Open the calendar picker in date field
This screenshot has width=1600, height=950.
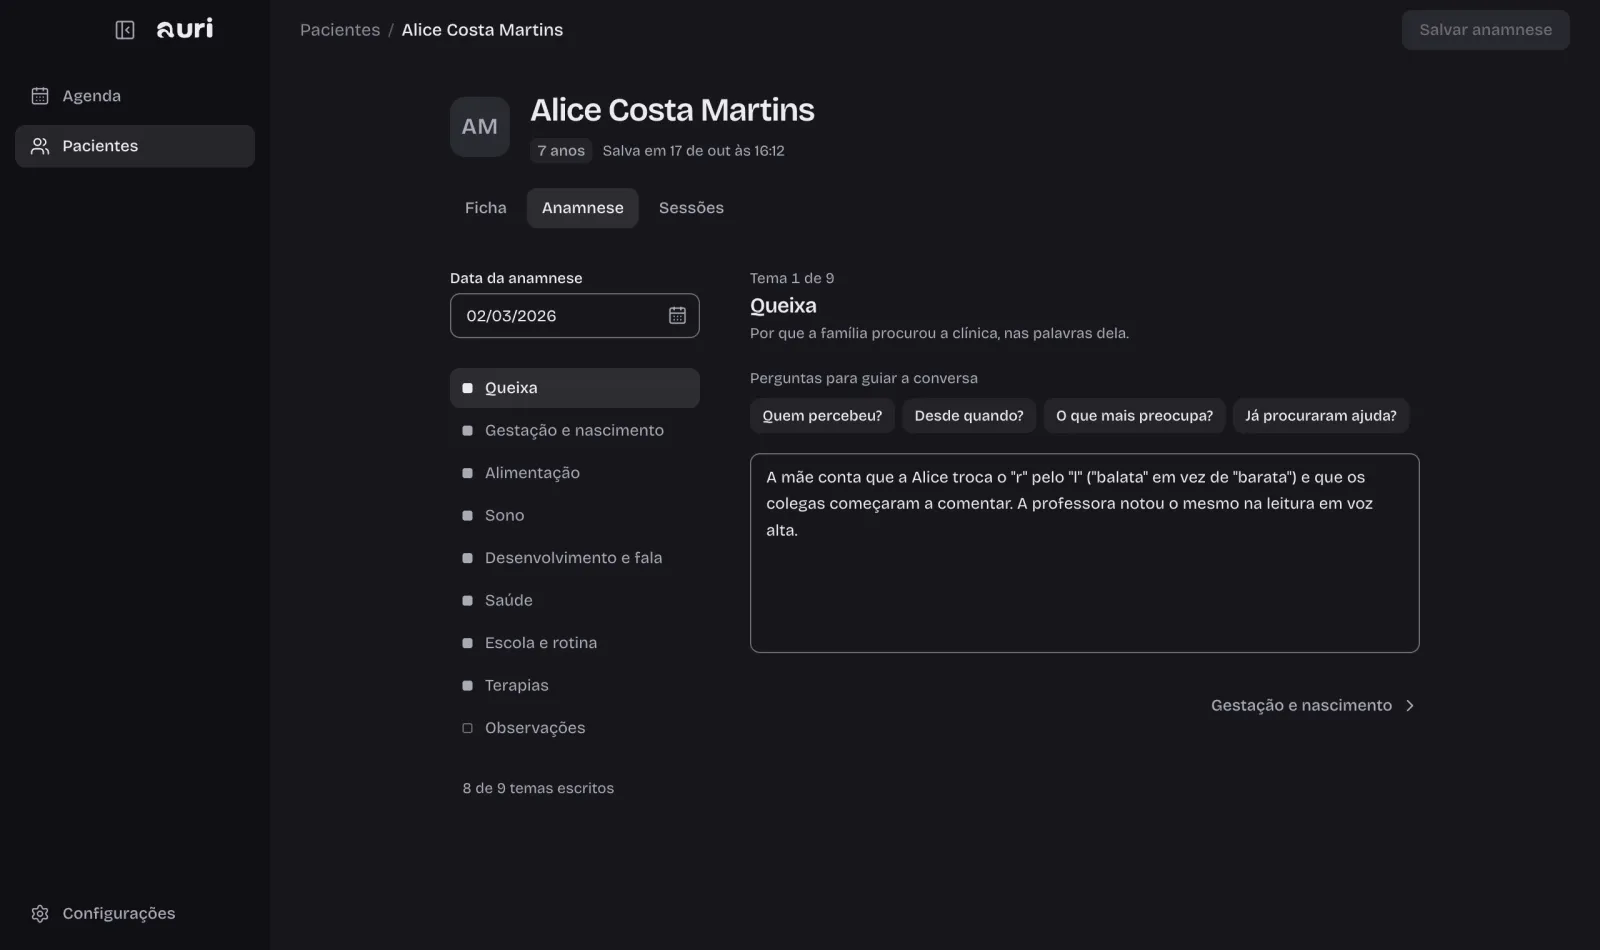pyautogui.click(x=677, y=316)
